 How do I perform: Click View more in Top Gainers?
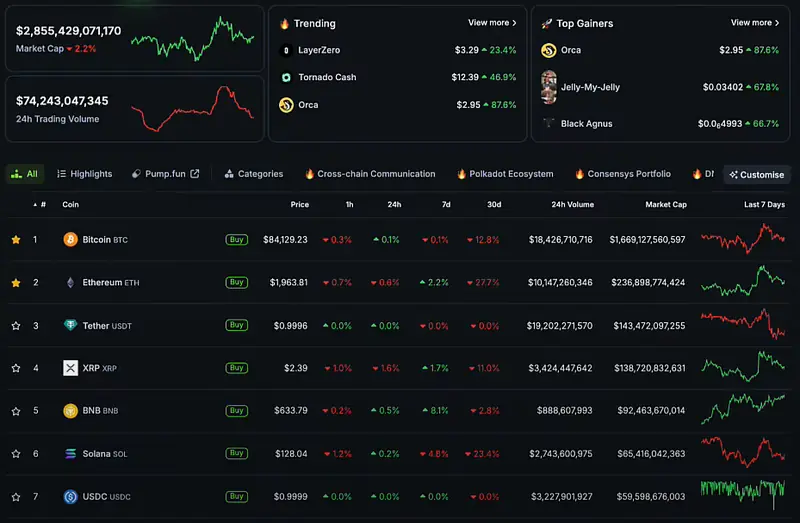(x=755, y=22)
